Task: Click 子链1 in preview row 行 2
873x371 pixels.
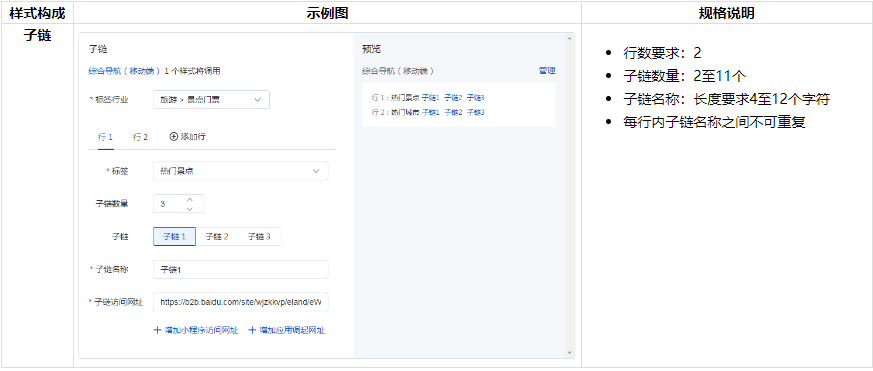Action: [x=431, y=112]
